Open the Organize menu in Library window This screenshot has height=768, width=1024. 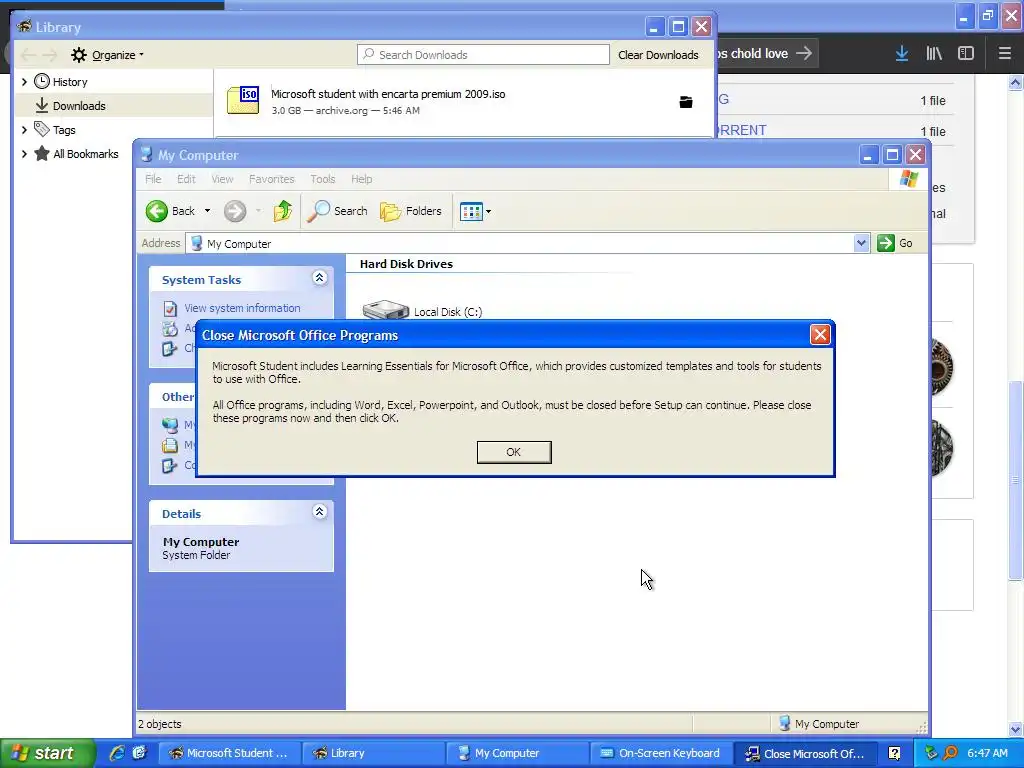pyautogui.click(x=108, y=55)
